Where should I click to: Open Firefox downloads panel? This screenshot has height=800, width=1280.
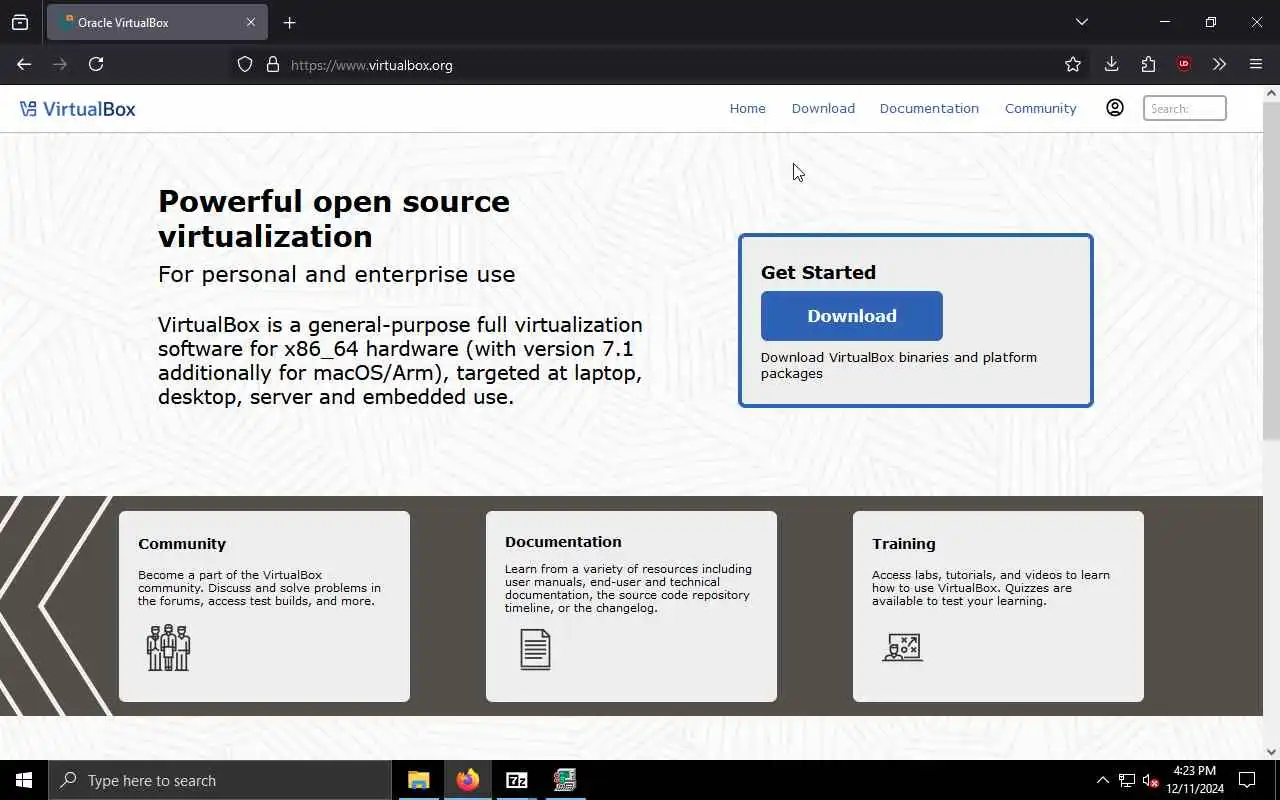click(1111, 64)
